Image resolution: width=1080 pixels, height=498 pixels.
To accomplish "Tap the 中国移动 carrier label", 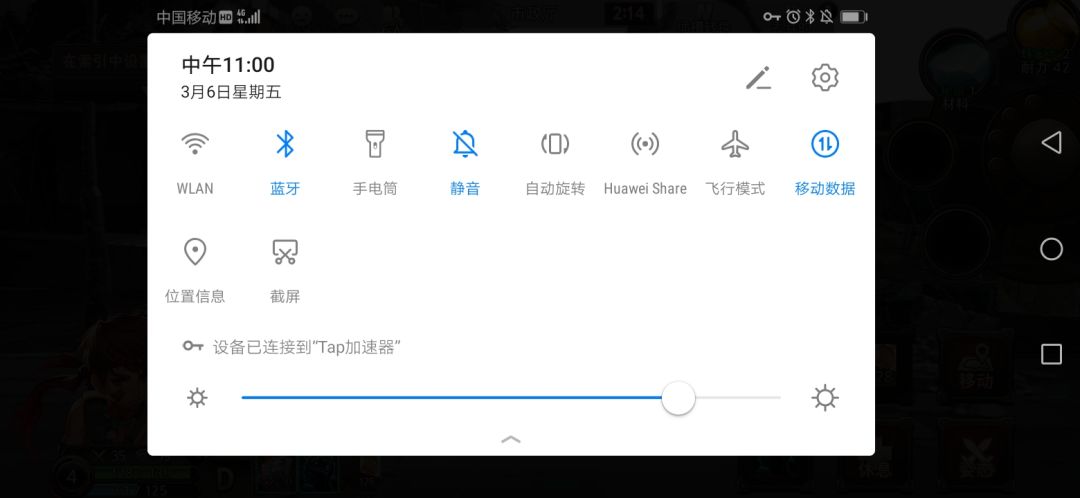I will [187, 17].
